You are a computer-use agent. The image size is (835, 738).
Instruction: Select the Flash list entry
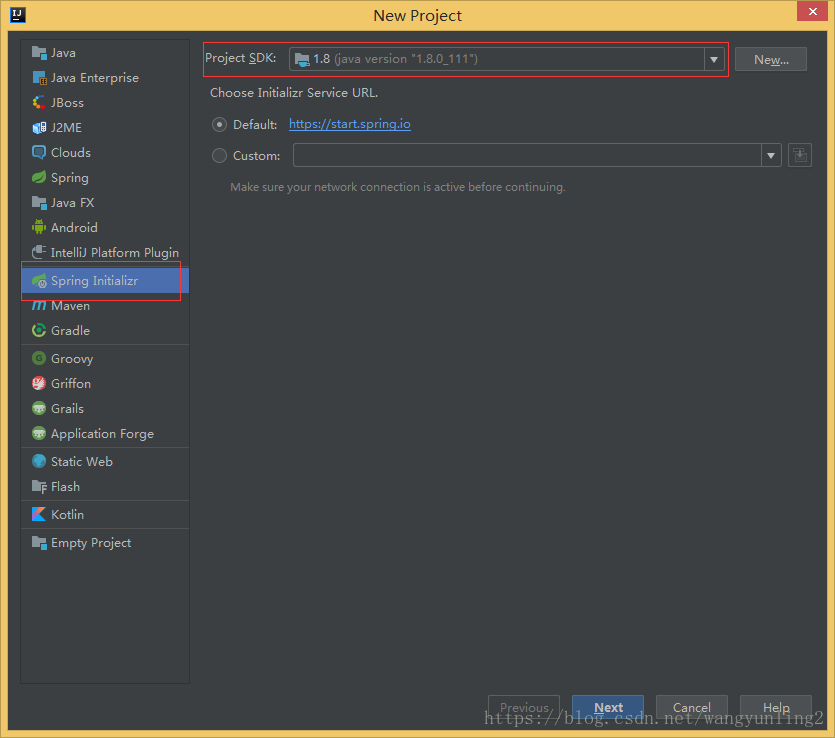coord(105,486)
